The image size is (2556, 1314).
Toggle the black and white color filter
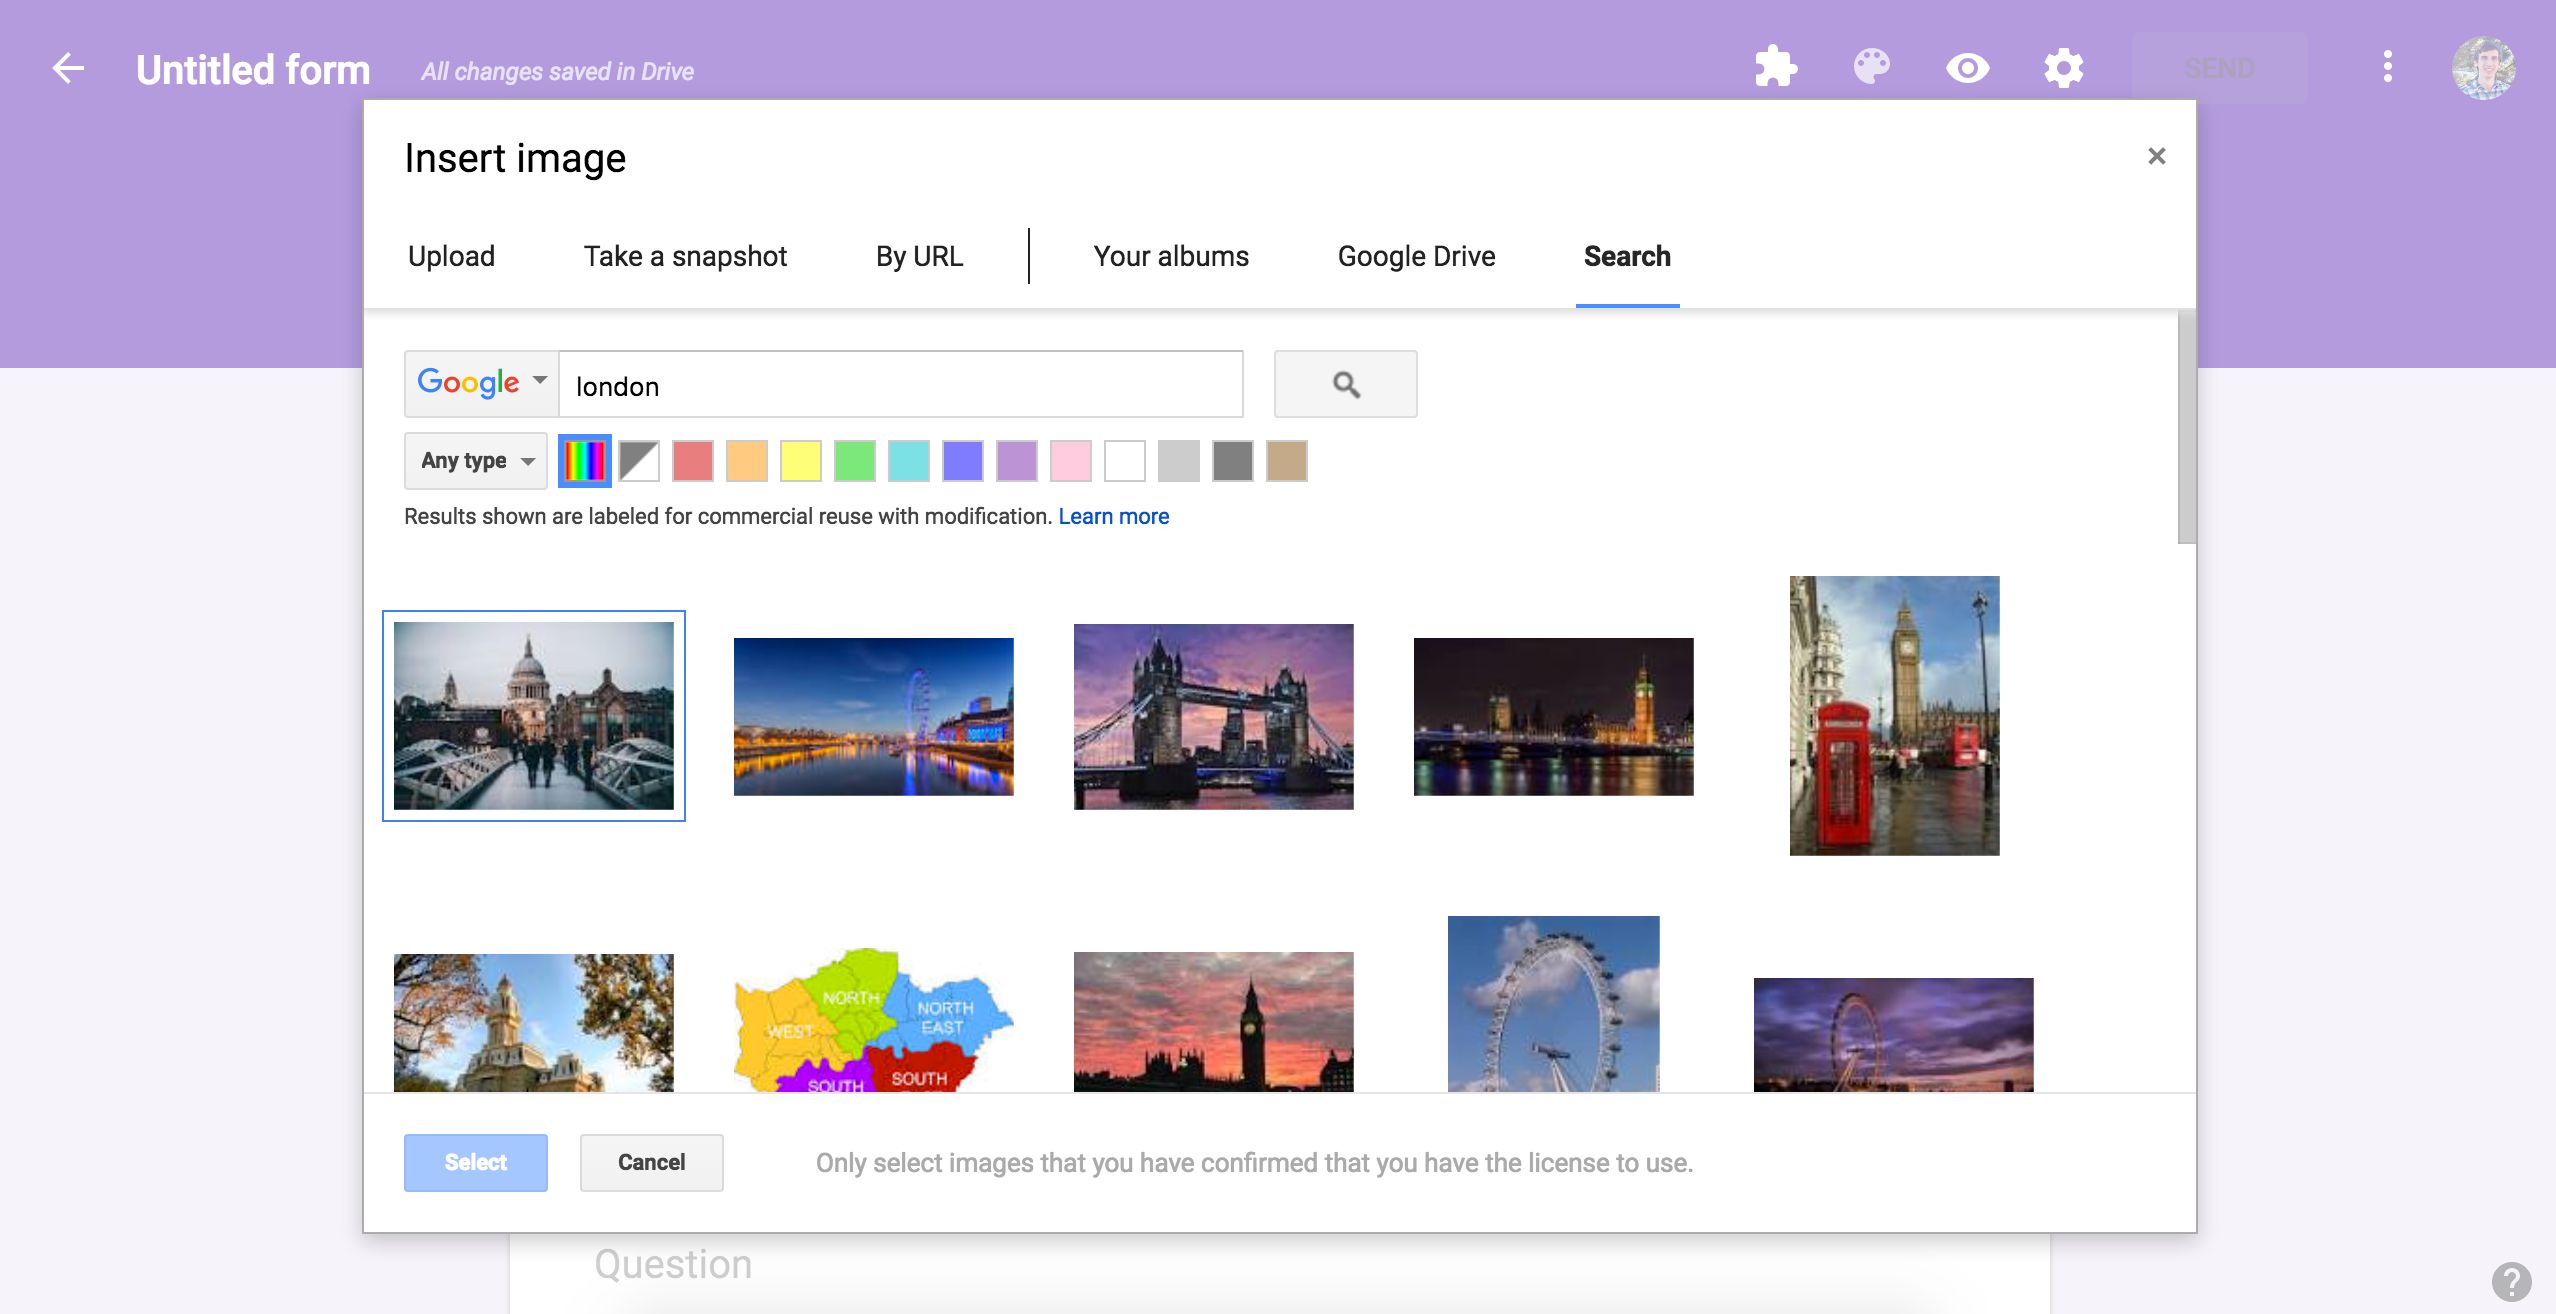point(639,461)
